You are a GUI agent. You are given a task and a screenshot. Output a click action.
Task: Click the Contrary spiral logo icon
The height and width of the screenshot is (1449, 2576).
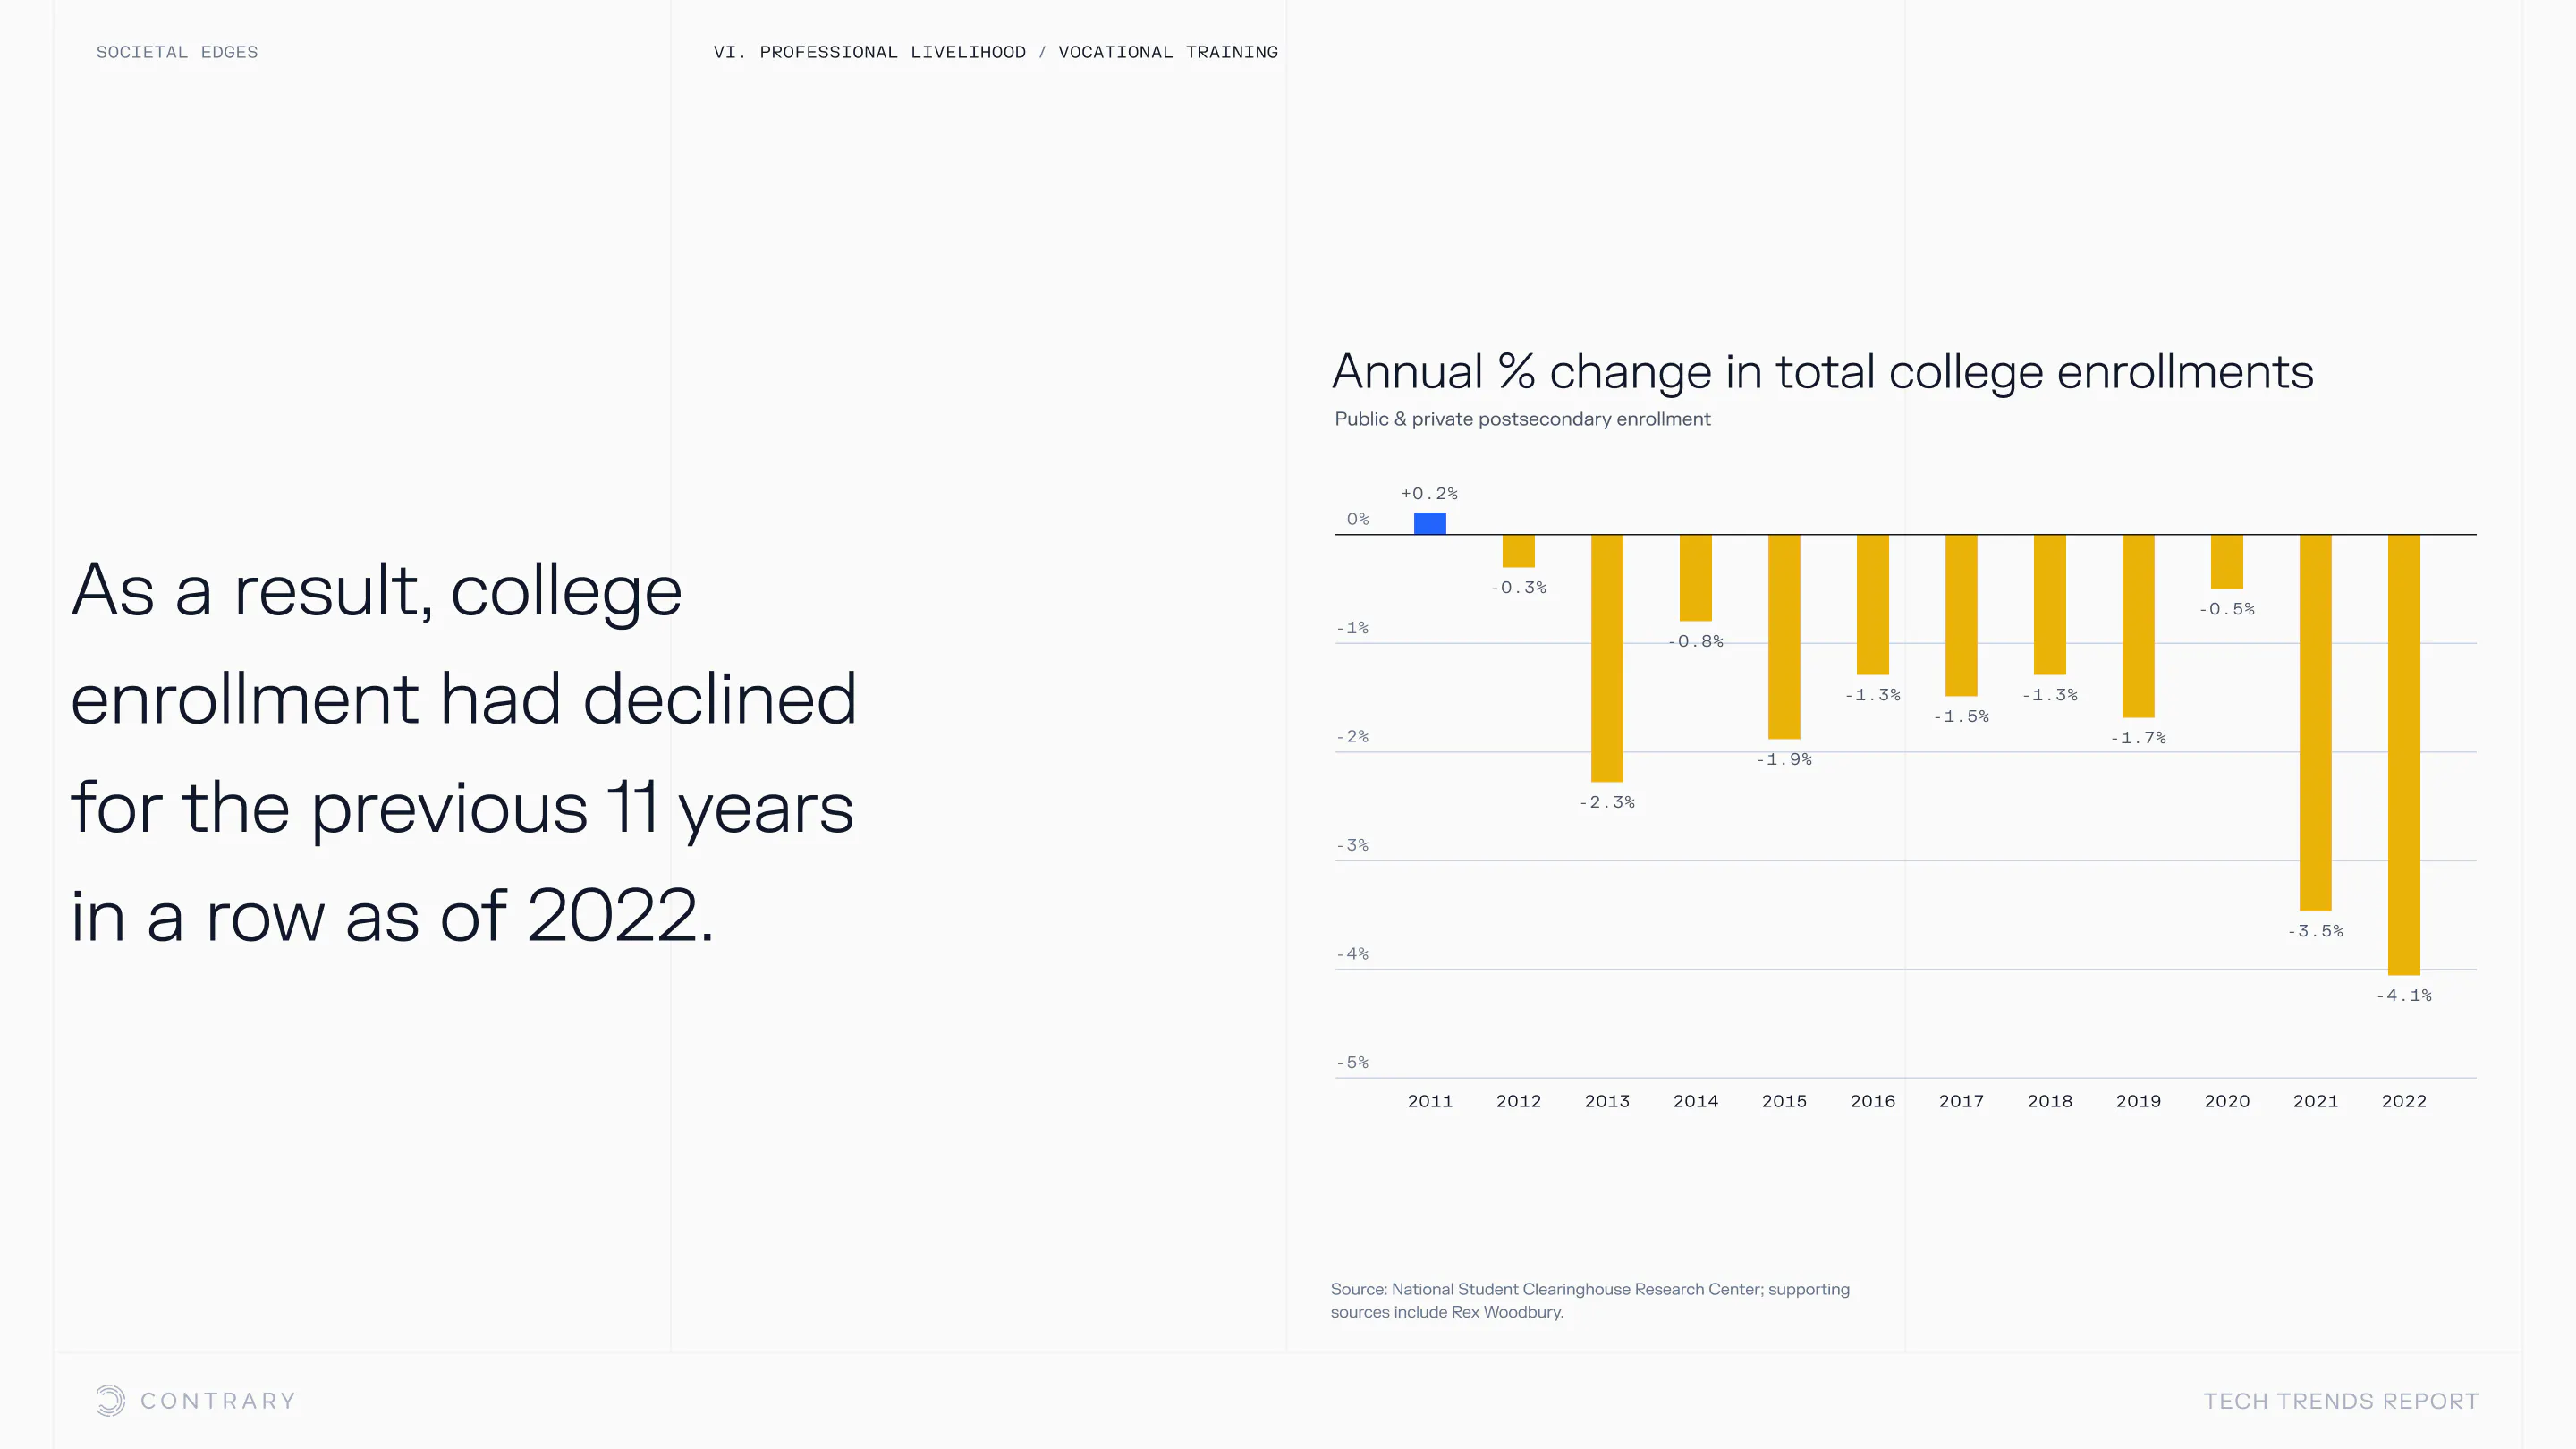[x=110, y=1400]
